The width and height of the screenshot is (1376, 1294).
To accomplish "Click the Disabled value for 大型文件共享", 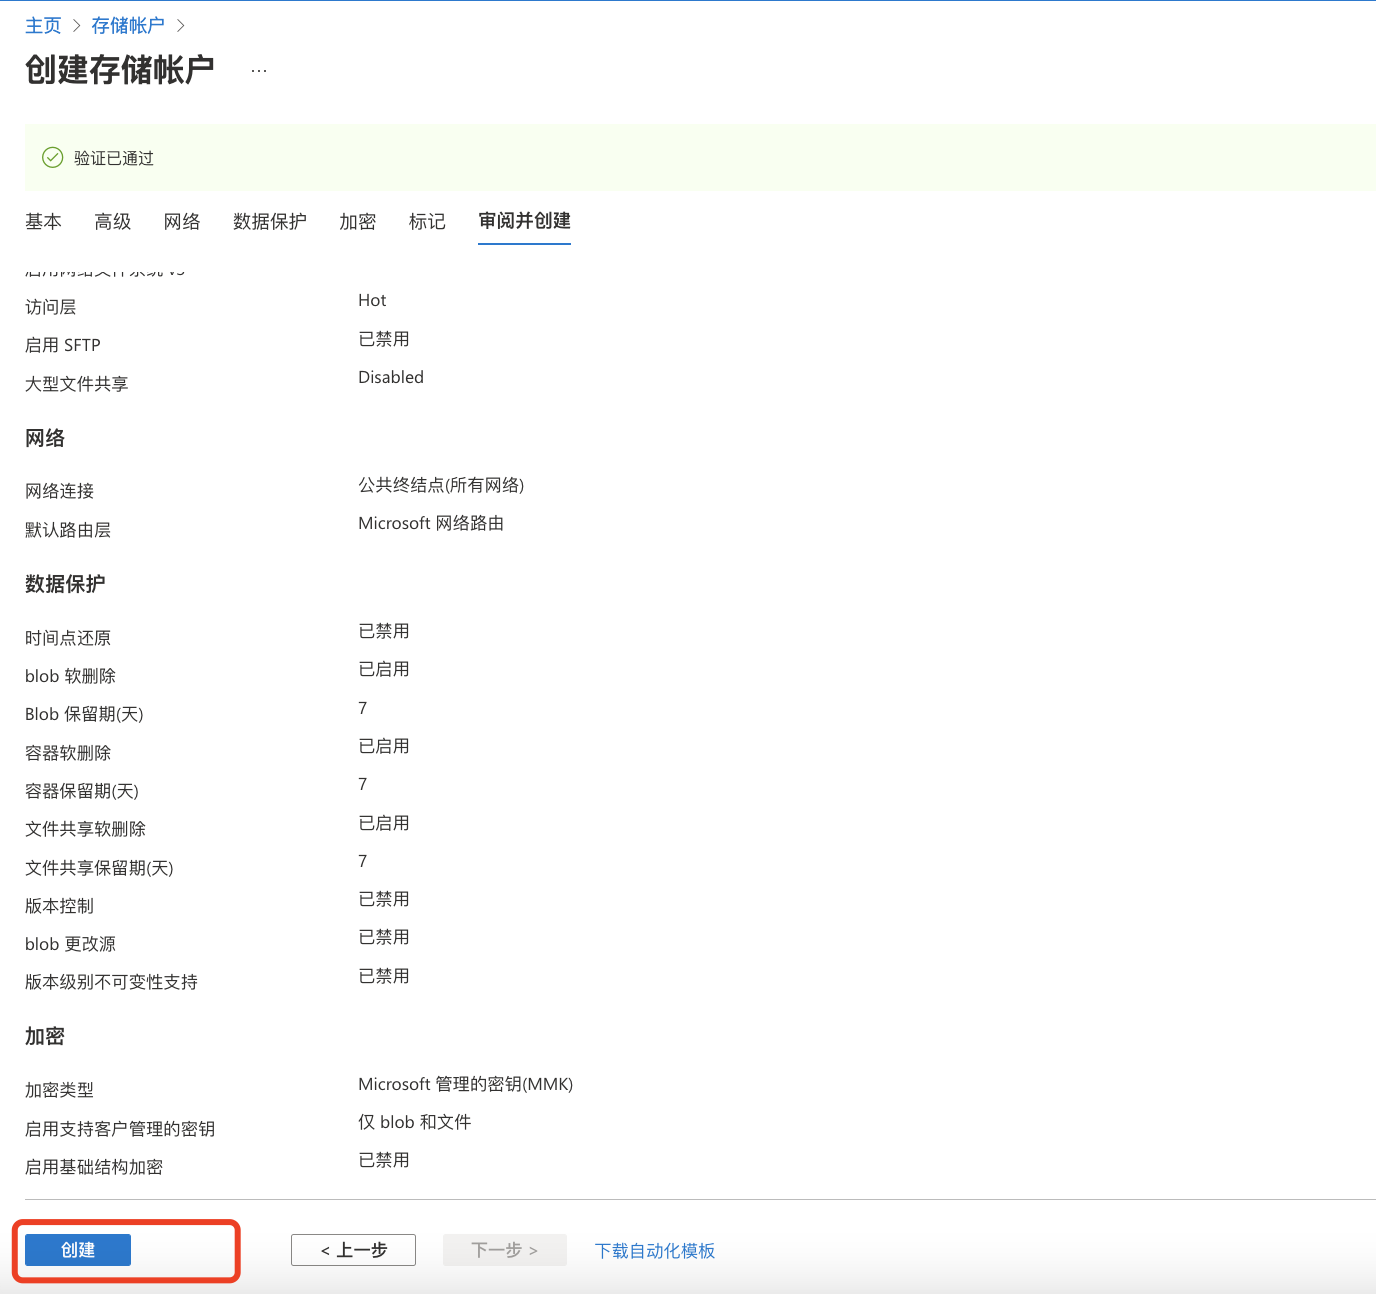I will (x=391, y=377).
